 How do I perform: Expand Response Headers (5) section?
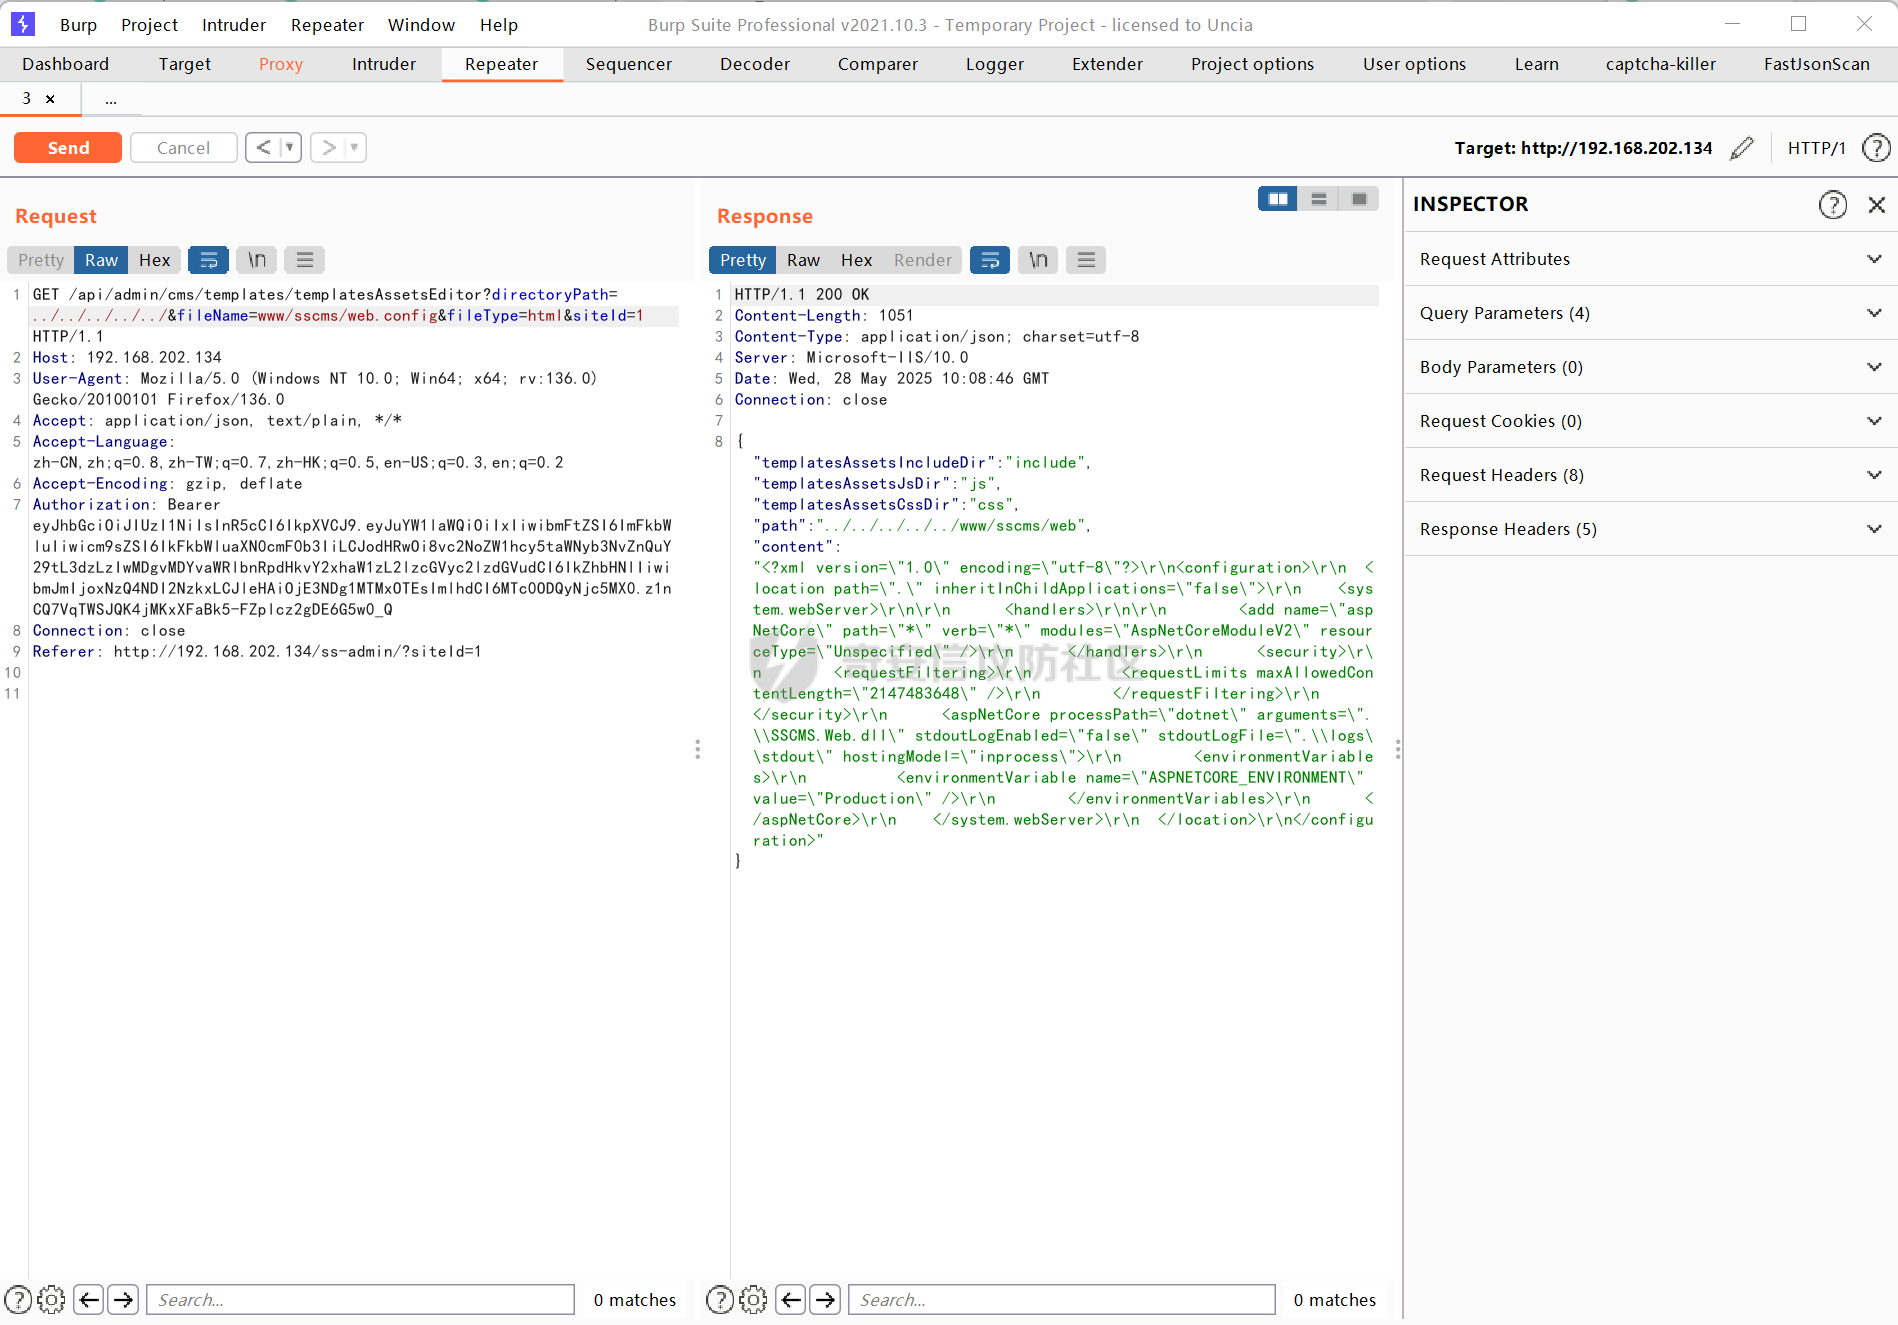coord(1651,529)
